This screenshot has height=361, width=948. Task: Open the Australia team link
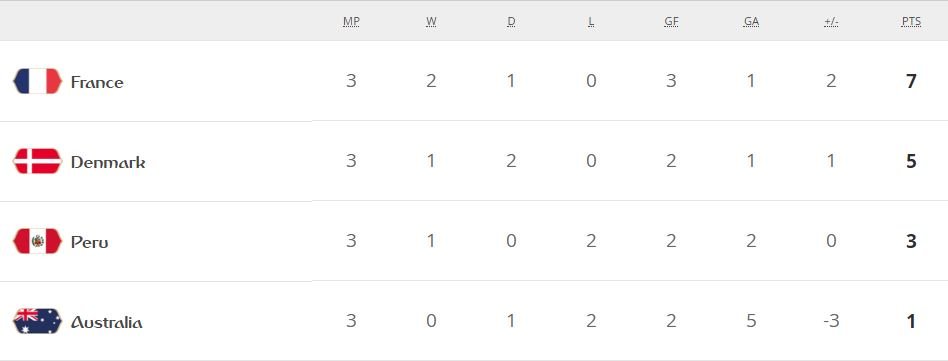106,322
